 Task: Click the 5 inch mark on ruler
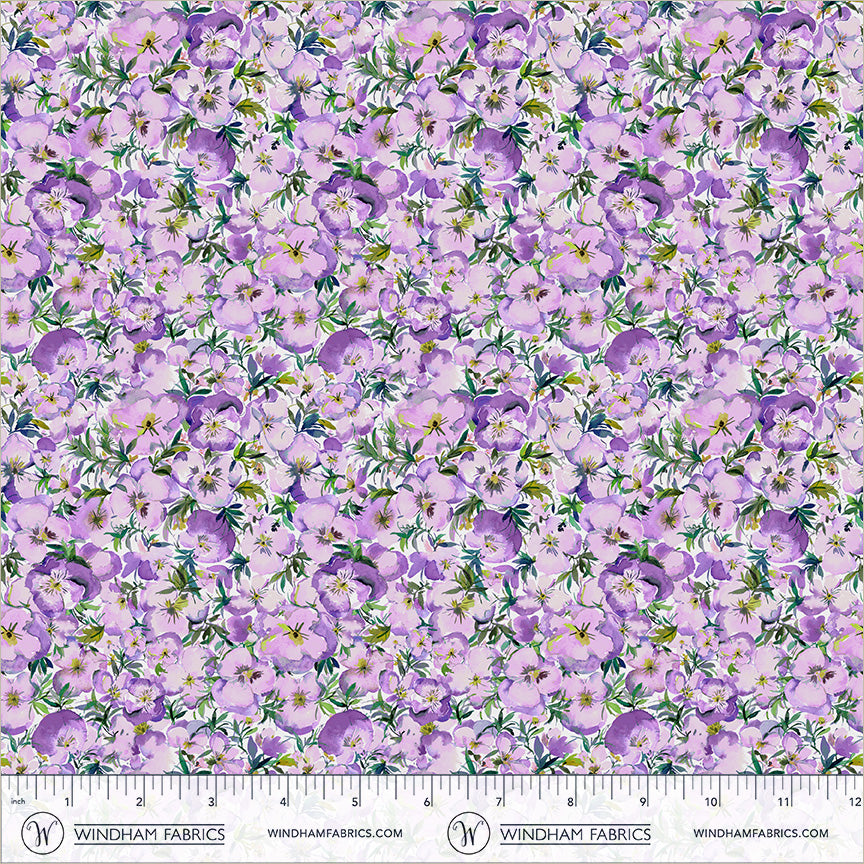(x=356, y=802)
